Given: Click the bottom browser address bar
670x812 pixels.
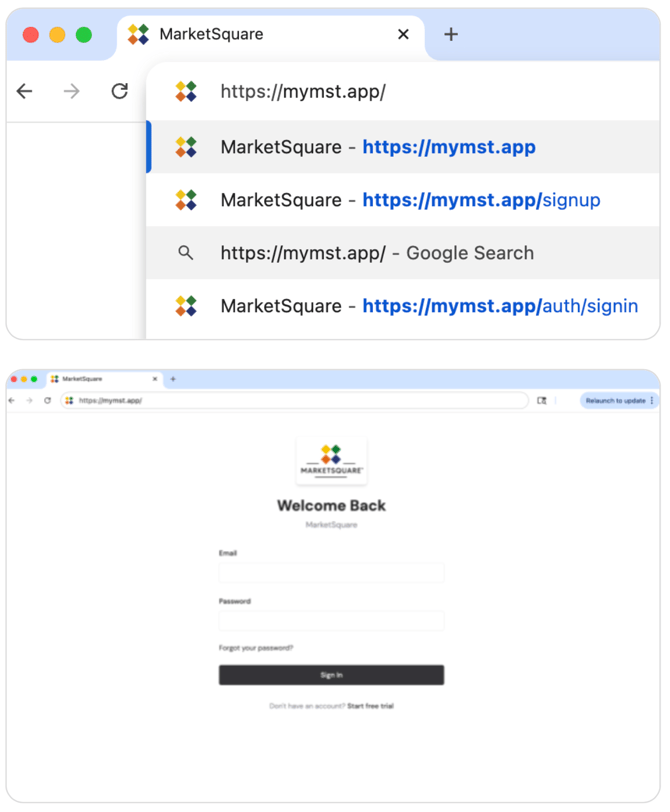Looking at the screenshot, I should click(x=295, y=400).
